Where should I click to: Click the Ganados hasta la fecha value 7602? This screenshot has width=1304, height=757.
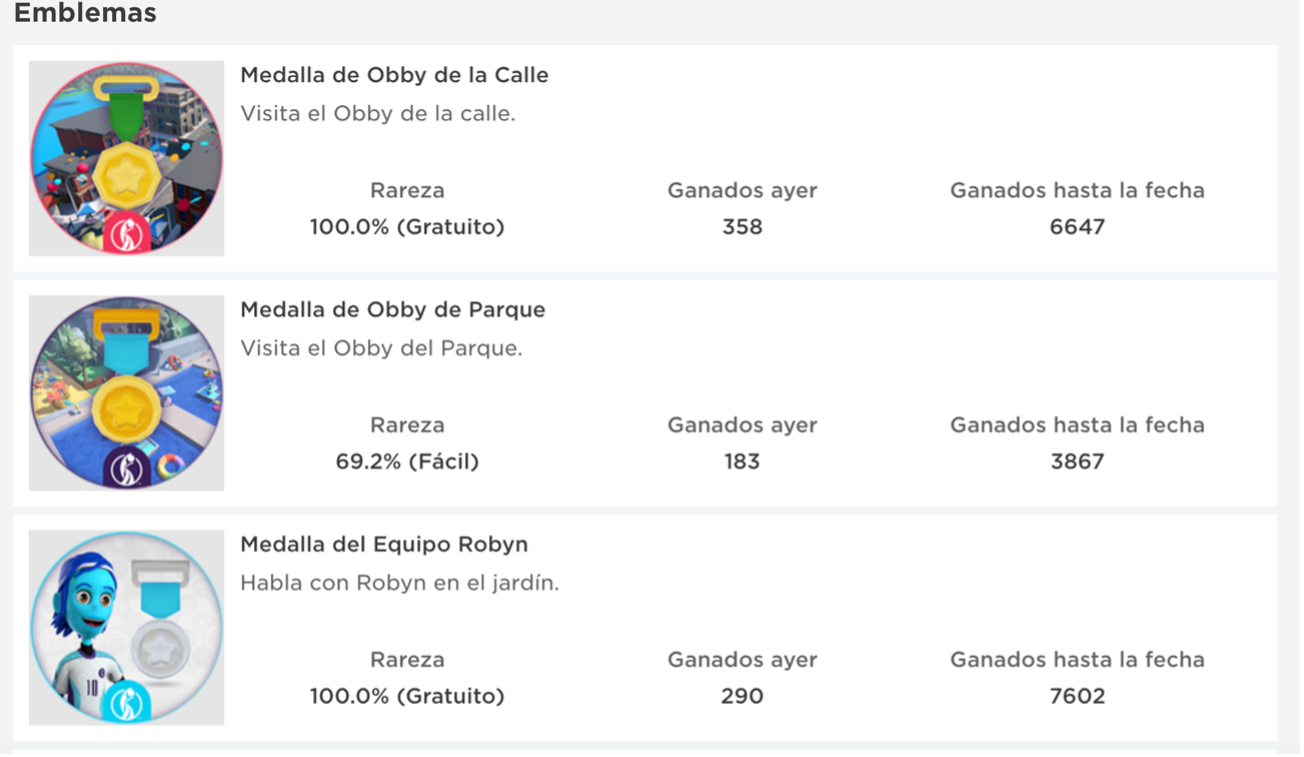pos(1077,697)
